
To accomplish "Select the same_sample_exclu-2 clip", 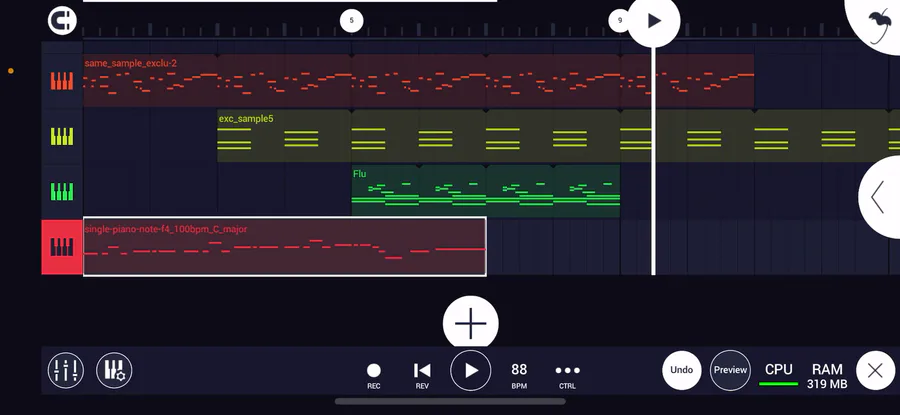I will (418, 81).
